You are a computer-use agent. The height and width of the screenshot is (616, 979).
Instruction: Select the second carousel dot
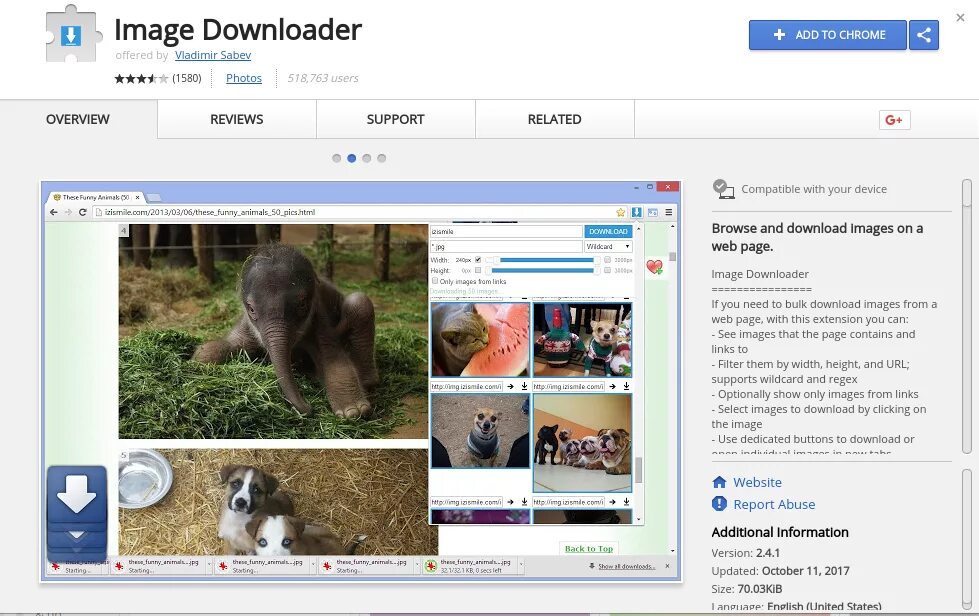pos(352,159)
